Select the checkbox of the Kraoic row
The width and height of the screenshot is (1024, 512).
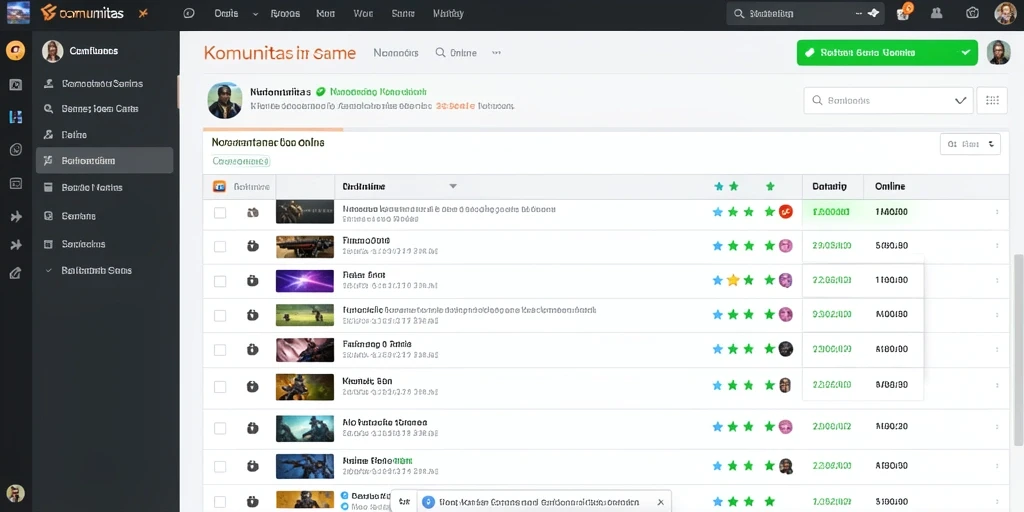coord(220,387)
